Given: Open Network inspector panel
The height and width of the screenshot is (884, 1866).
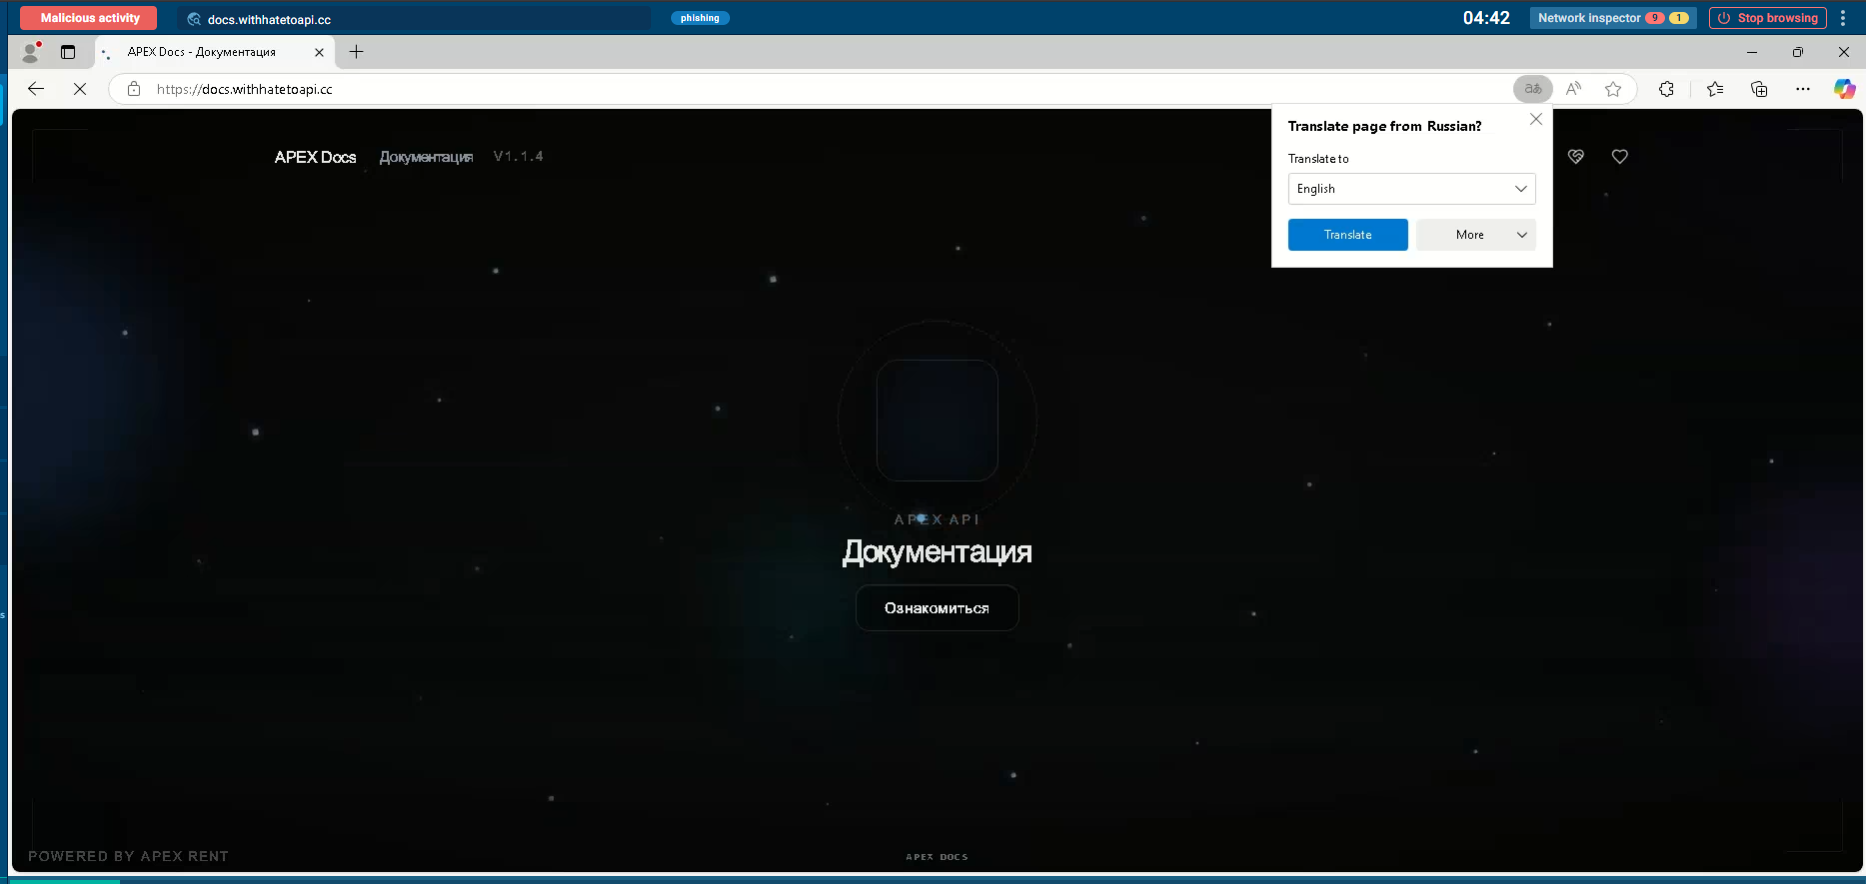Looking at the screenshot, I should 1613,18.
